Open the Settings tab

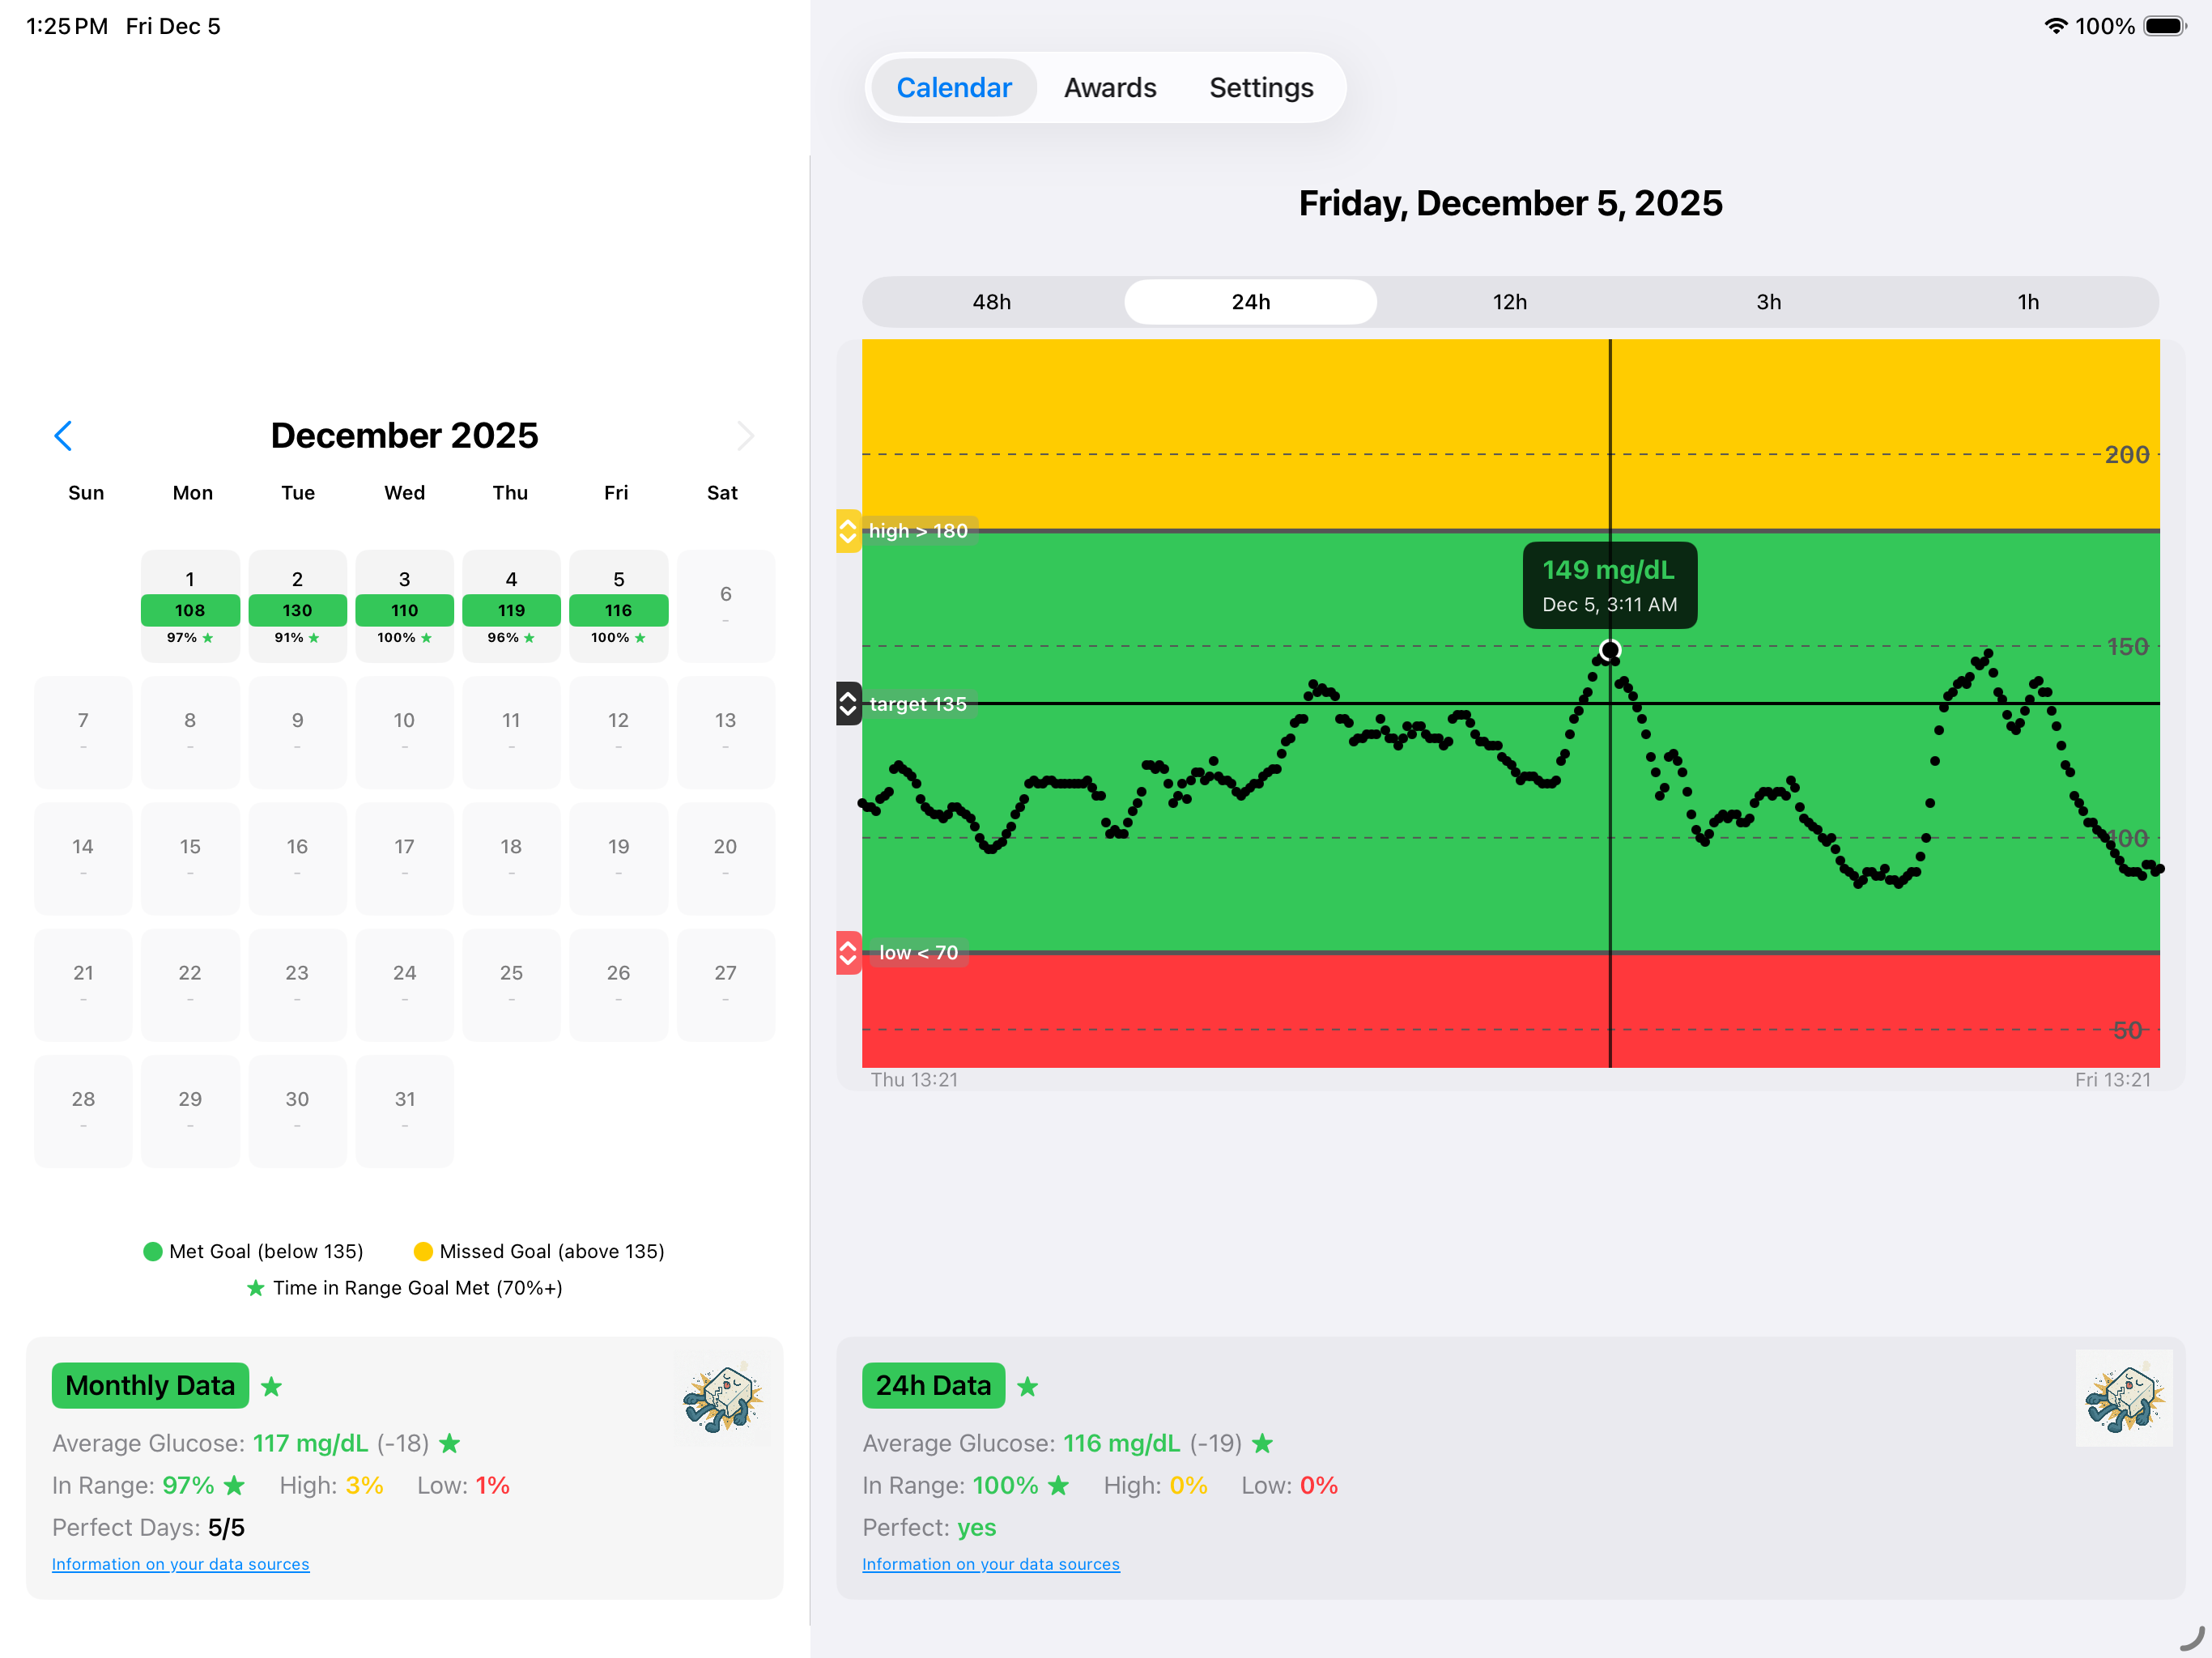[x=1261, y=87]
